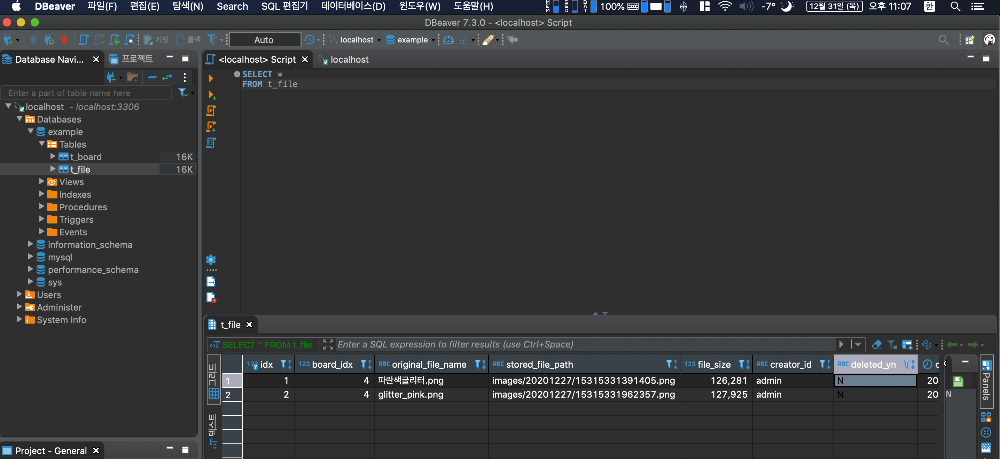Click the remove filters eraser icon
Screen dimensions: 1000x459
coord(876,344)
